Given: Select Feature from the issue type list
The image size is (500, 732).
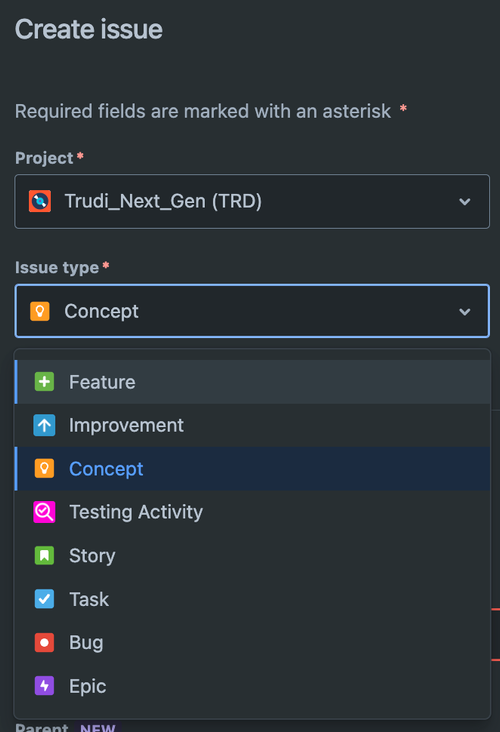Looking at the screenshot, I should coord(252,382).
